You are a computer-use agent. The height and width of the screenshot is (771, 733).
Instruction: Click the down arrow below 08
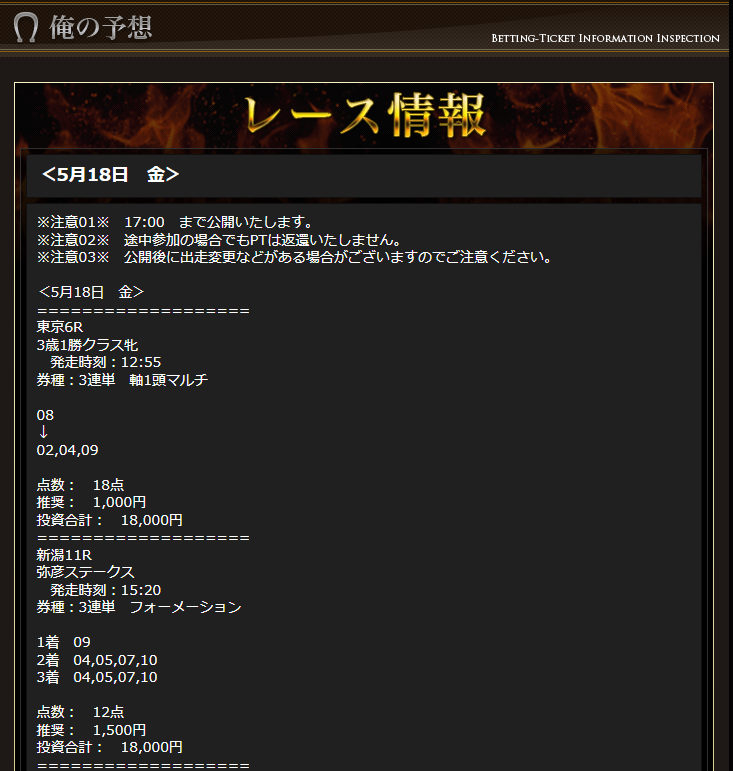click(x=43, y=432)
